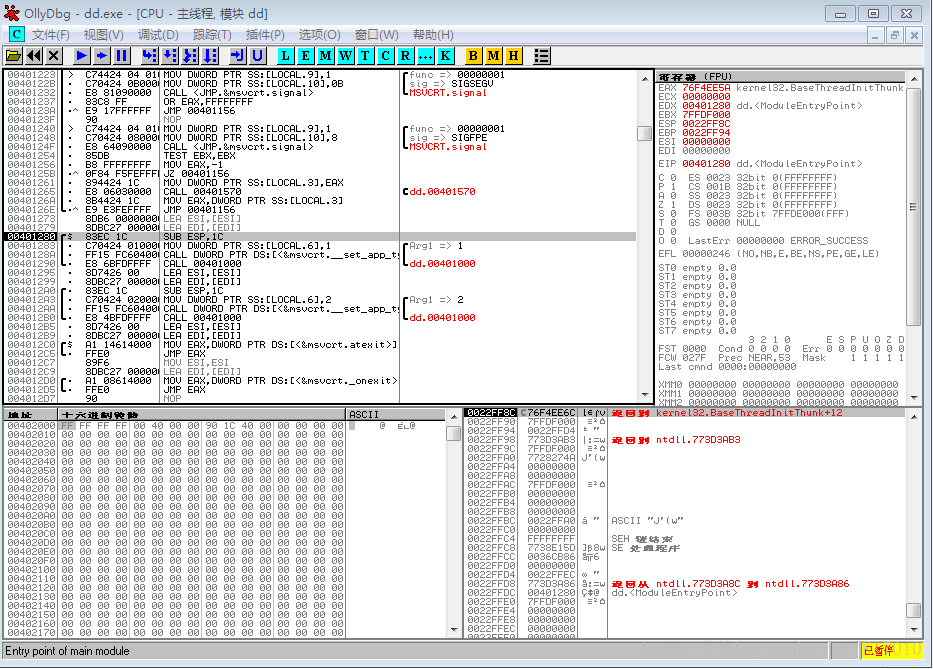Click the disassembly pane scrollbar thumb
Screen dimensions: 933x669
click(644, 133)
